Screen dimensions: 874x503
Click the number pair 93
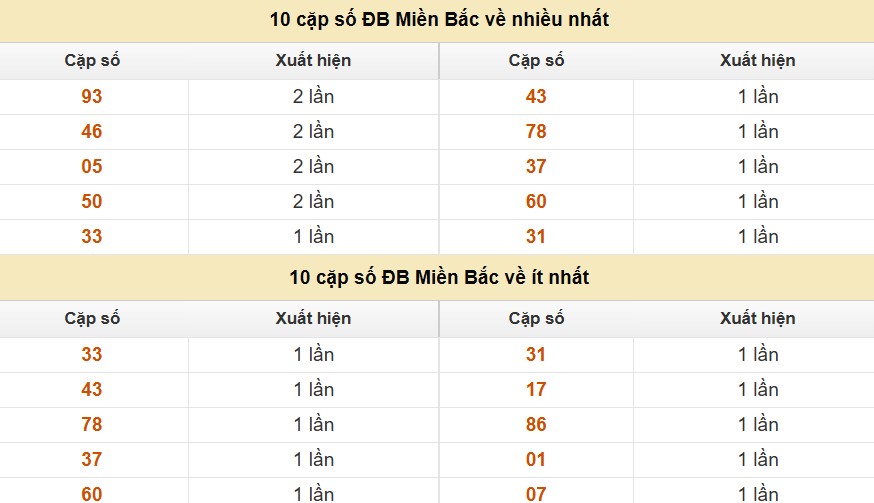(x=92, y=97)
